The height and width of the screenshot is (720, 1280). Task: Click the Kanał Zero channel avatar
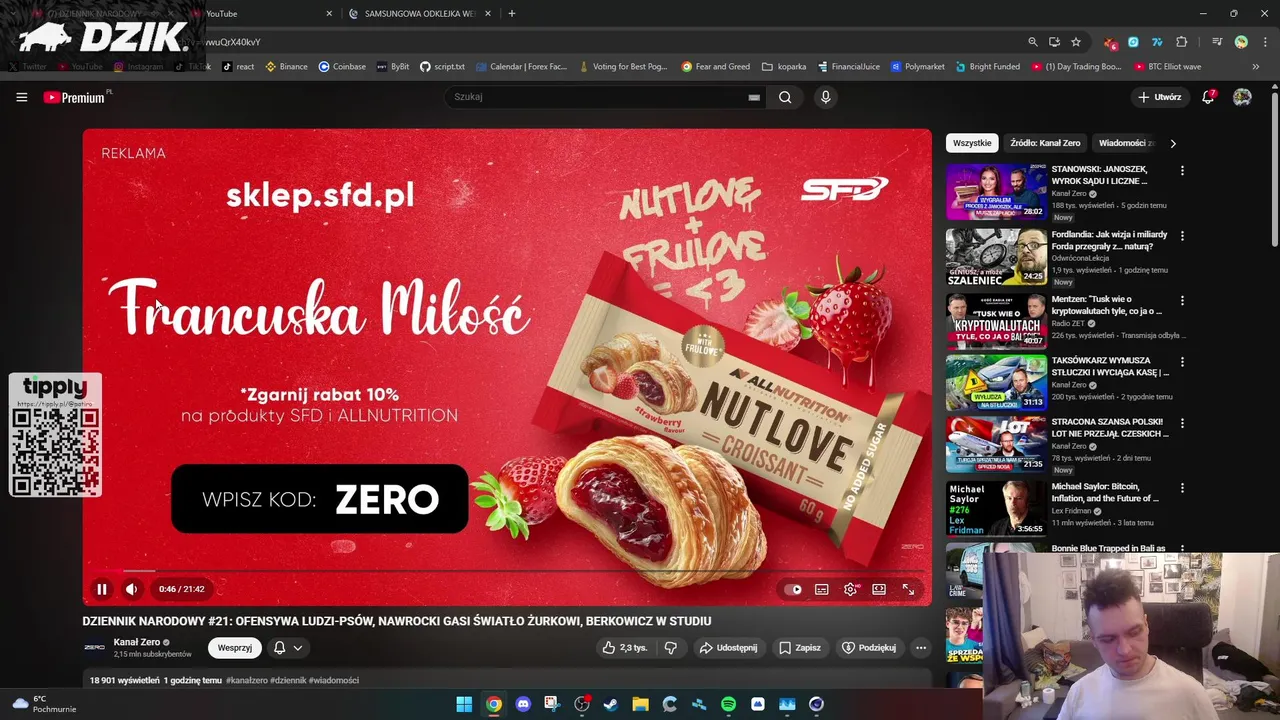94,648
